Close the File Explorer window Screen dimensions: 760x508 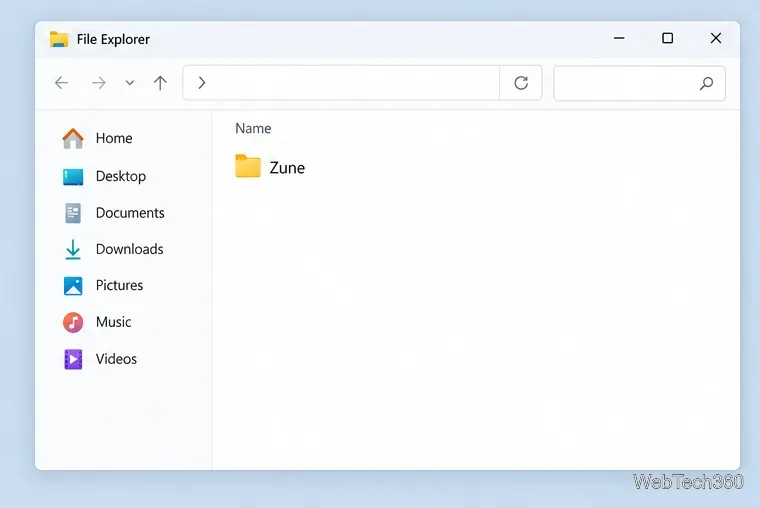716,38
